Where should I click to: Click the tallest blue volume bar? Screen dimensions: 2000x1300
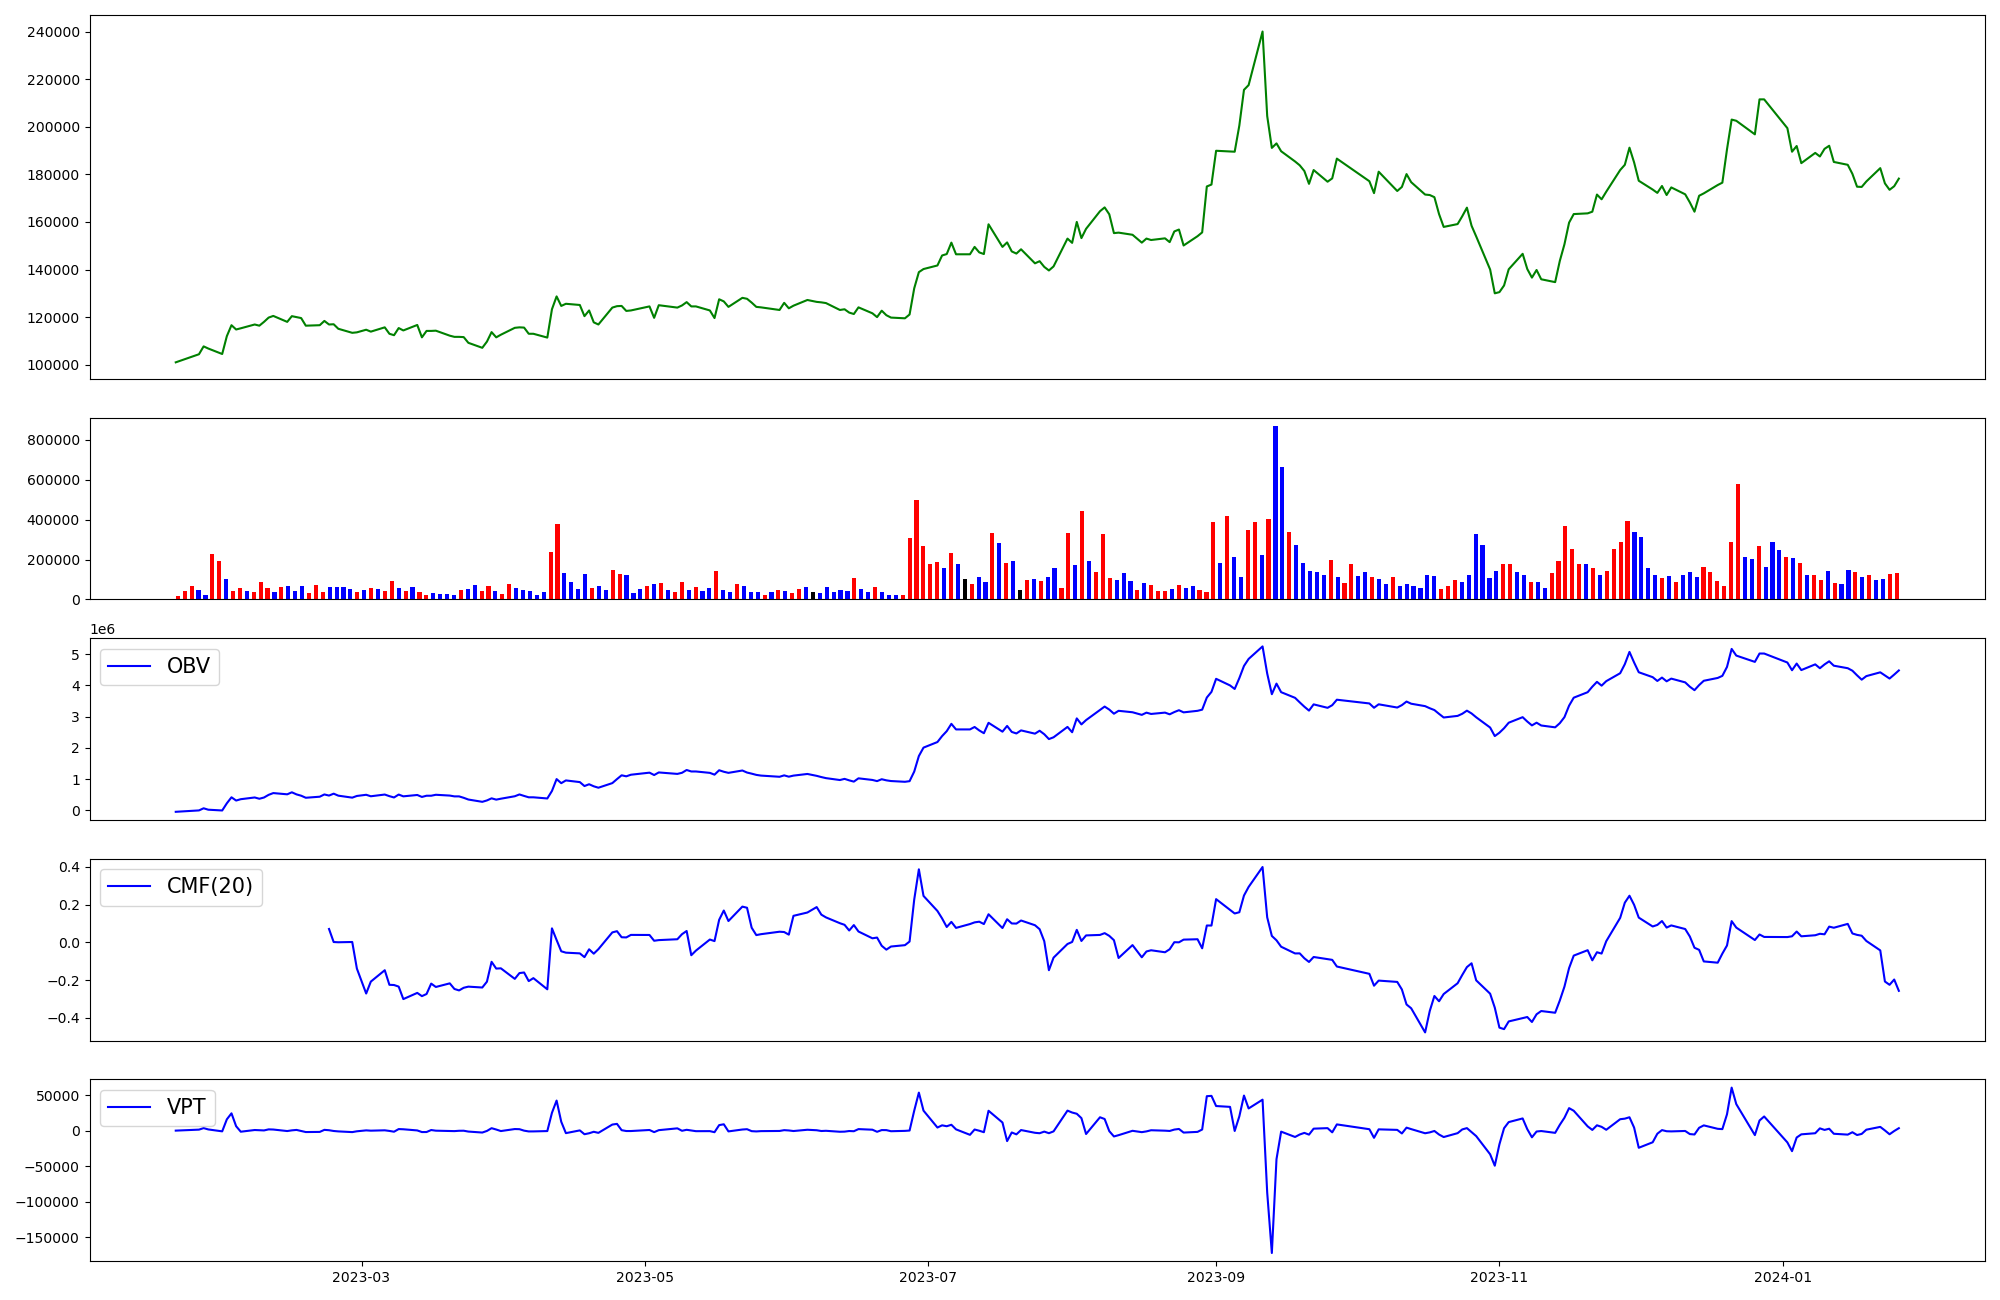click(1275, 512)
